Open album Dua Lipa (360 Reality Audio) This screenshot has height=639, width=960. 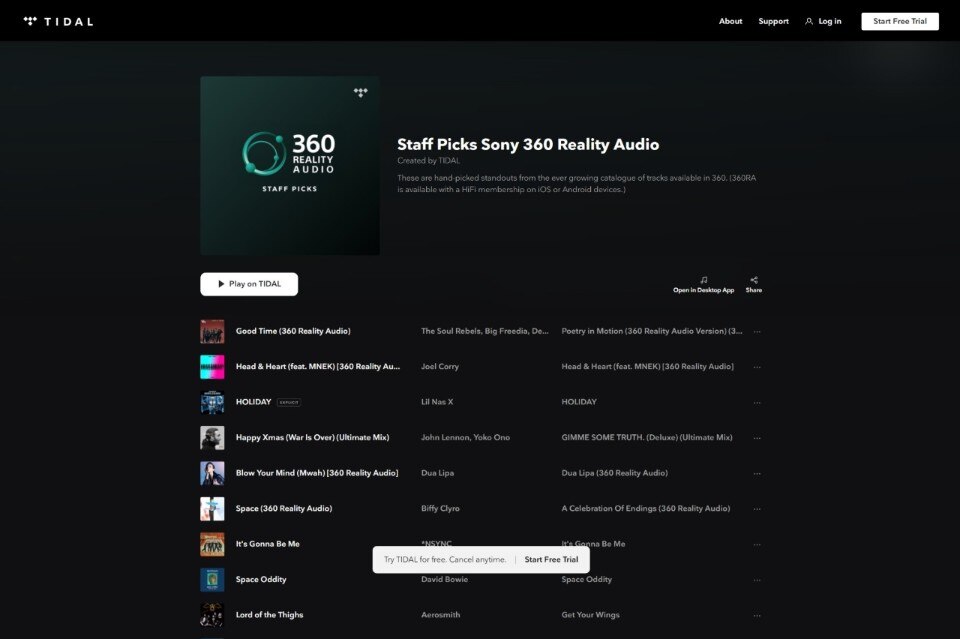[x=614, y=473]
